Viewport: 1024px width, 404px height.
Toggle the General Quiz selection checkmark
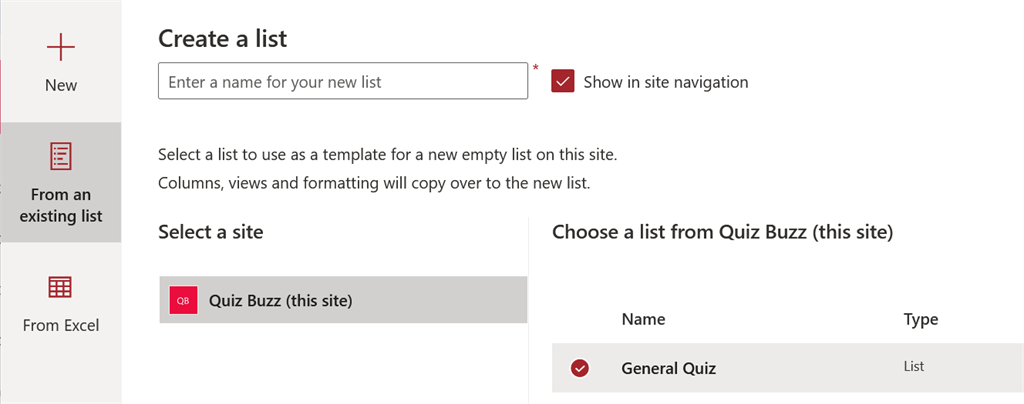point(579,368)
